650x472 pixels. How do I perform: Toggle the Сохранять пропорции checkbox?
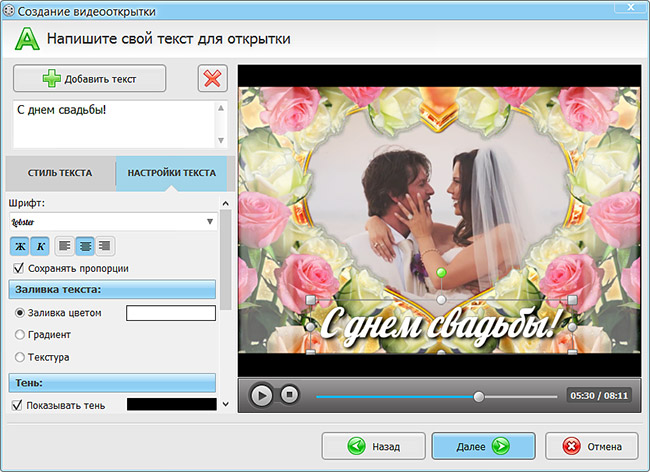18,268
